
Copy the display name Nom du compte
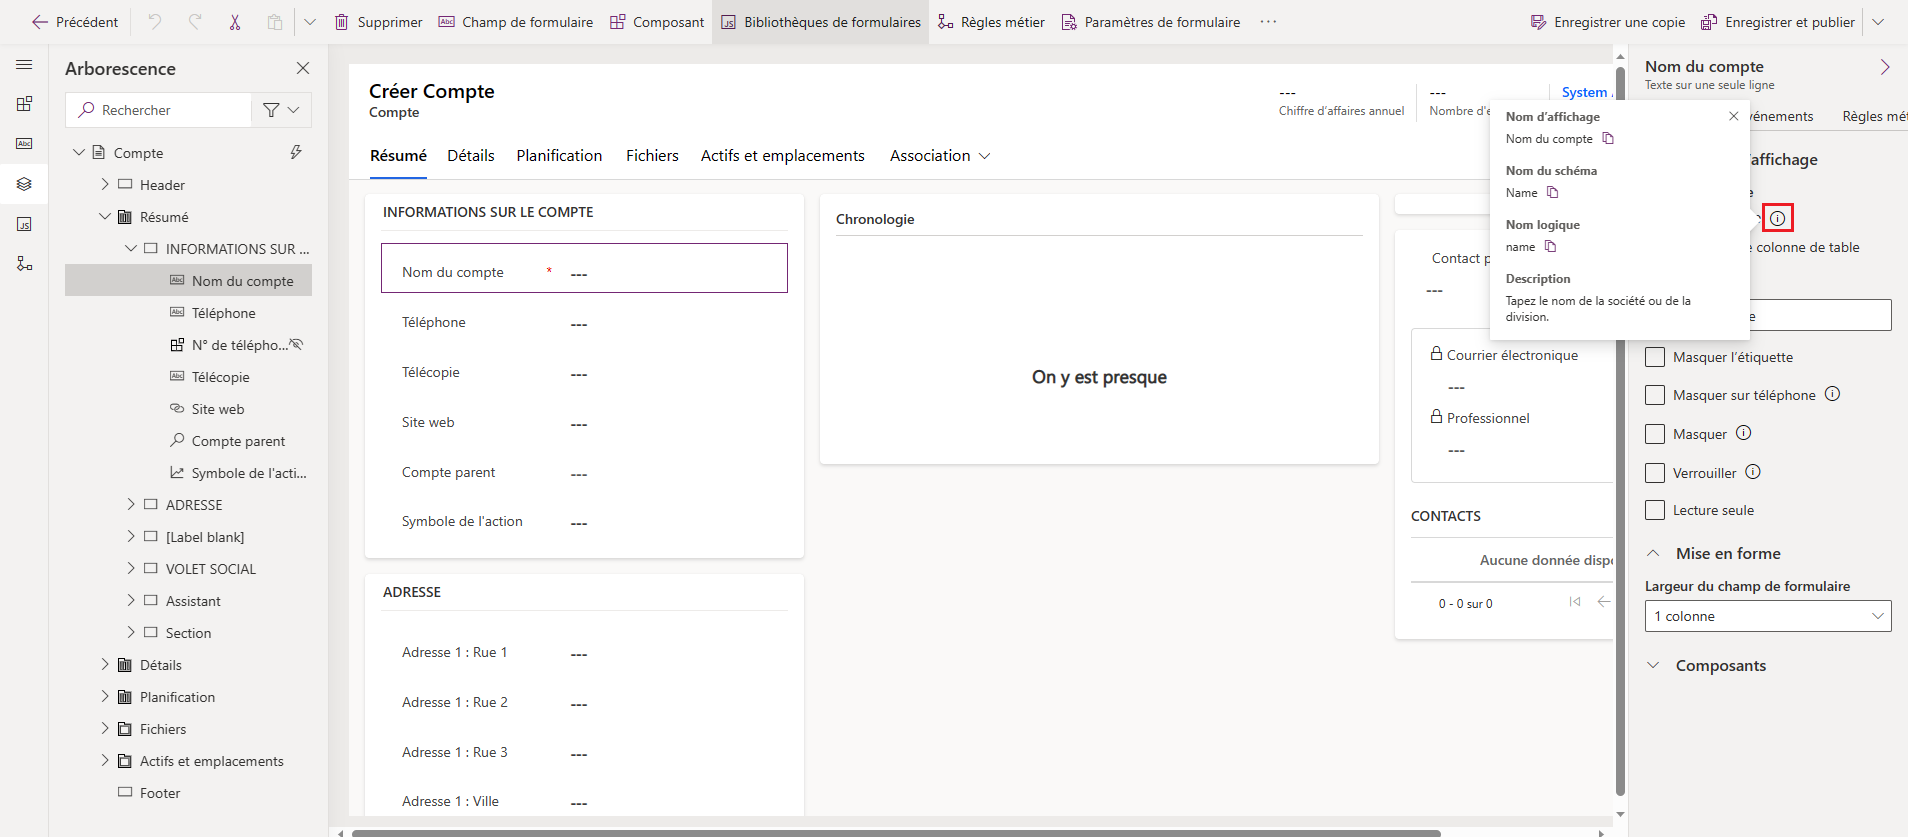click(1608, 138)
